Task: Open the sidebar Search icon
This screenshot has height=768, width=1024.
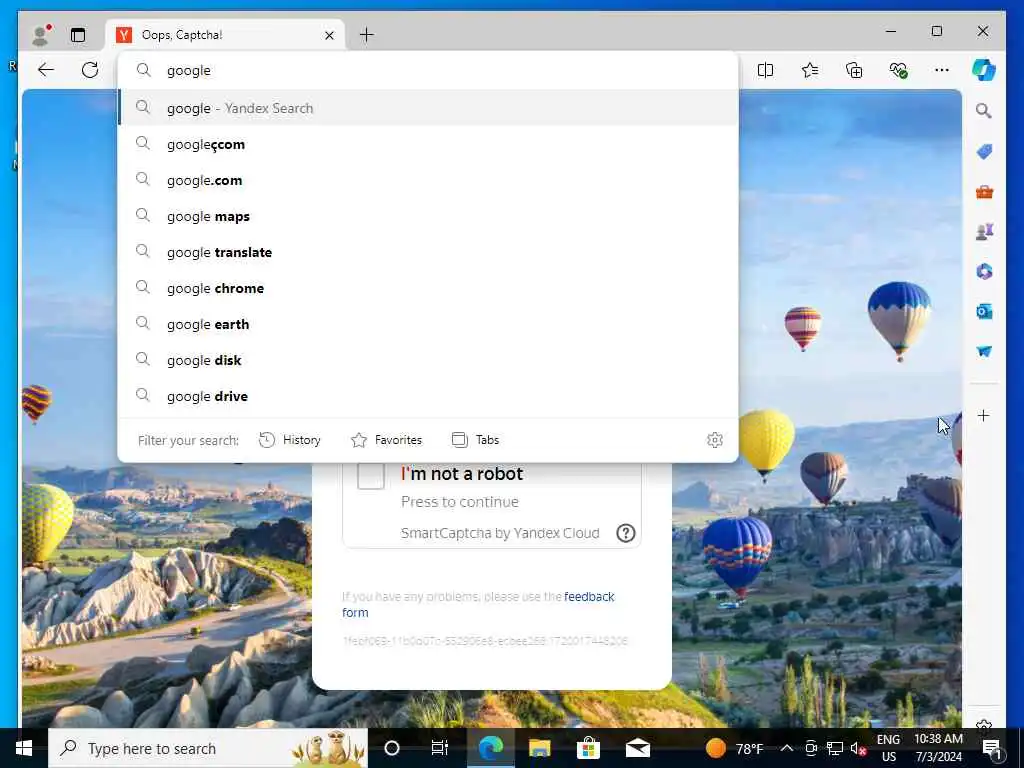Action: point(984,111)
